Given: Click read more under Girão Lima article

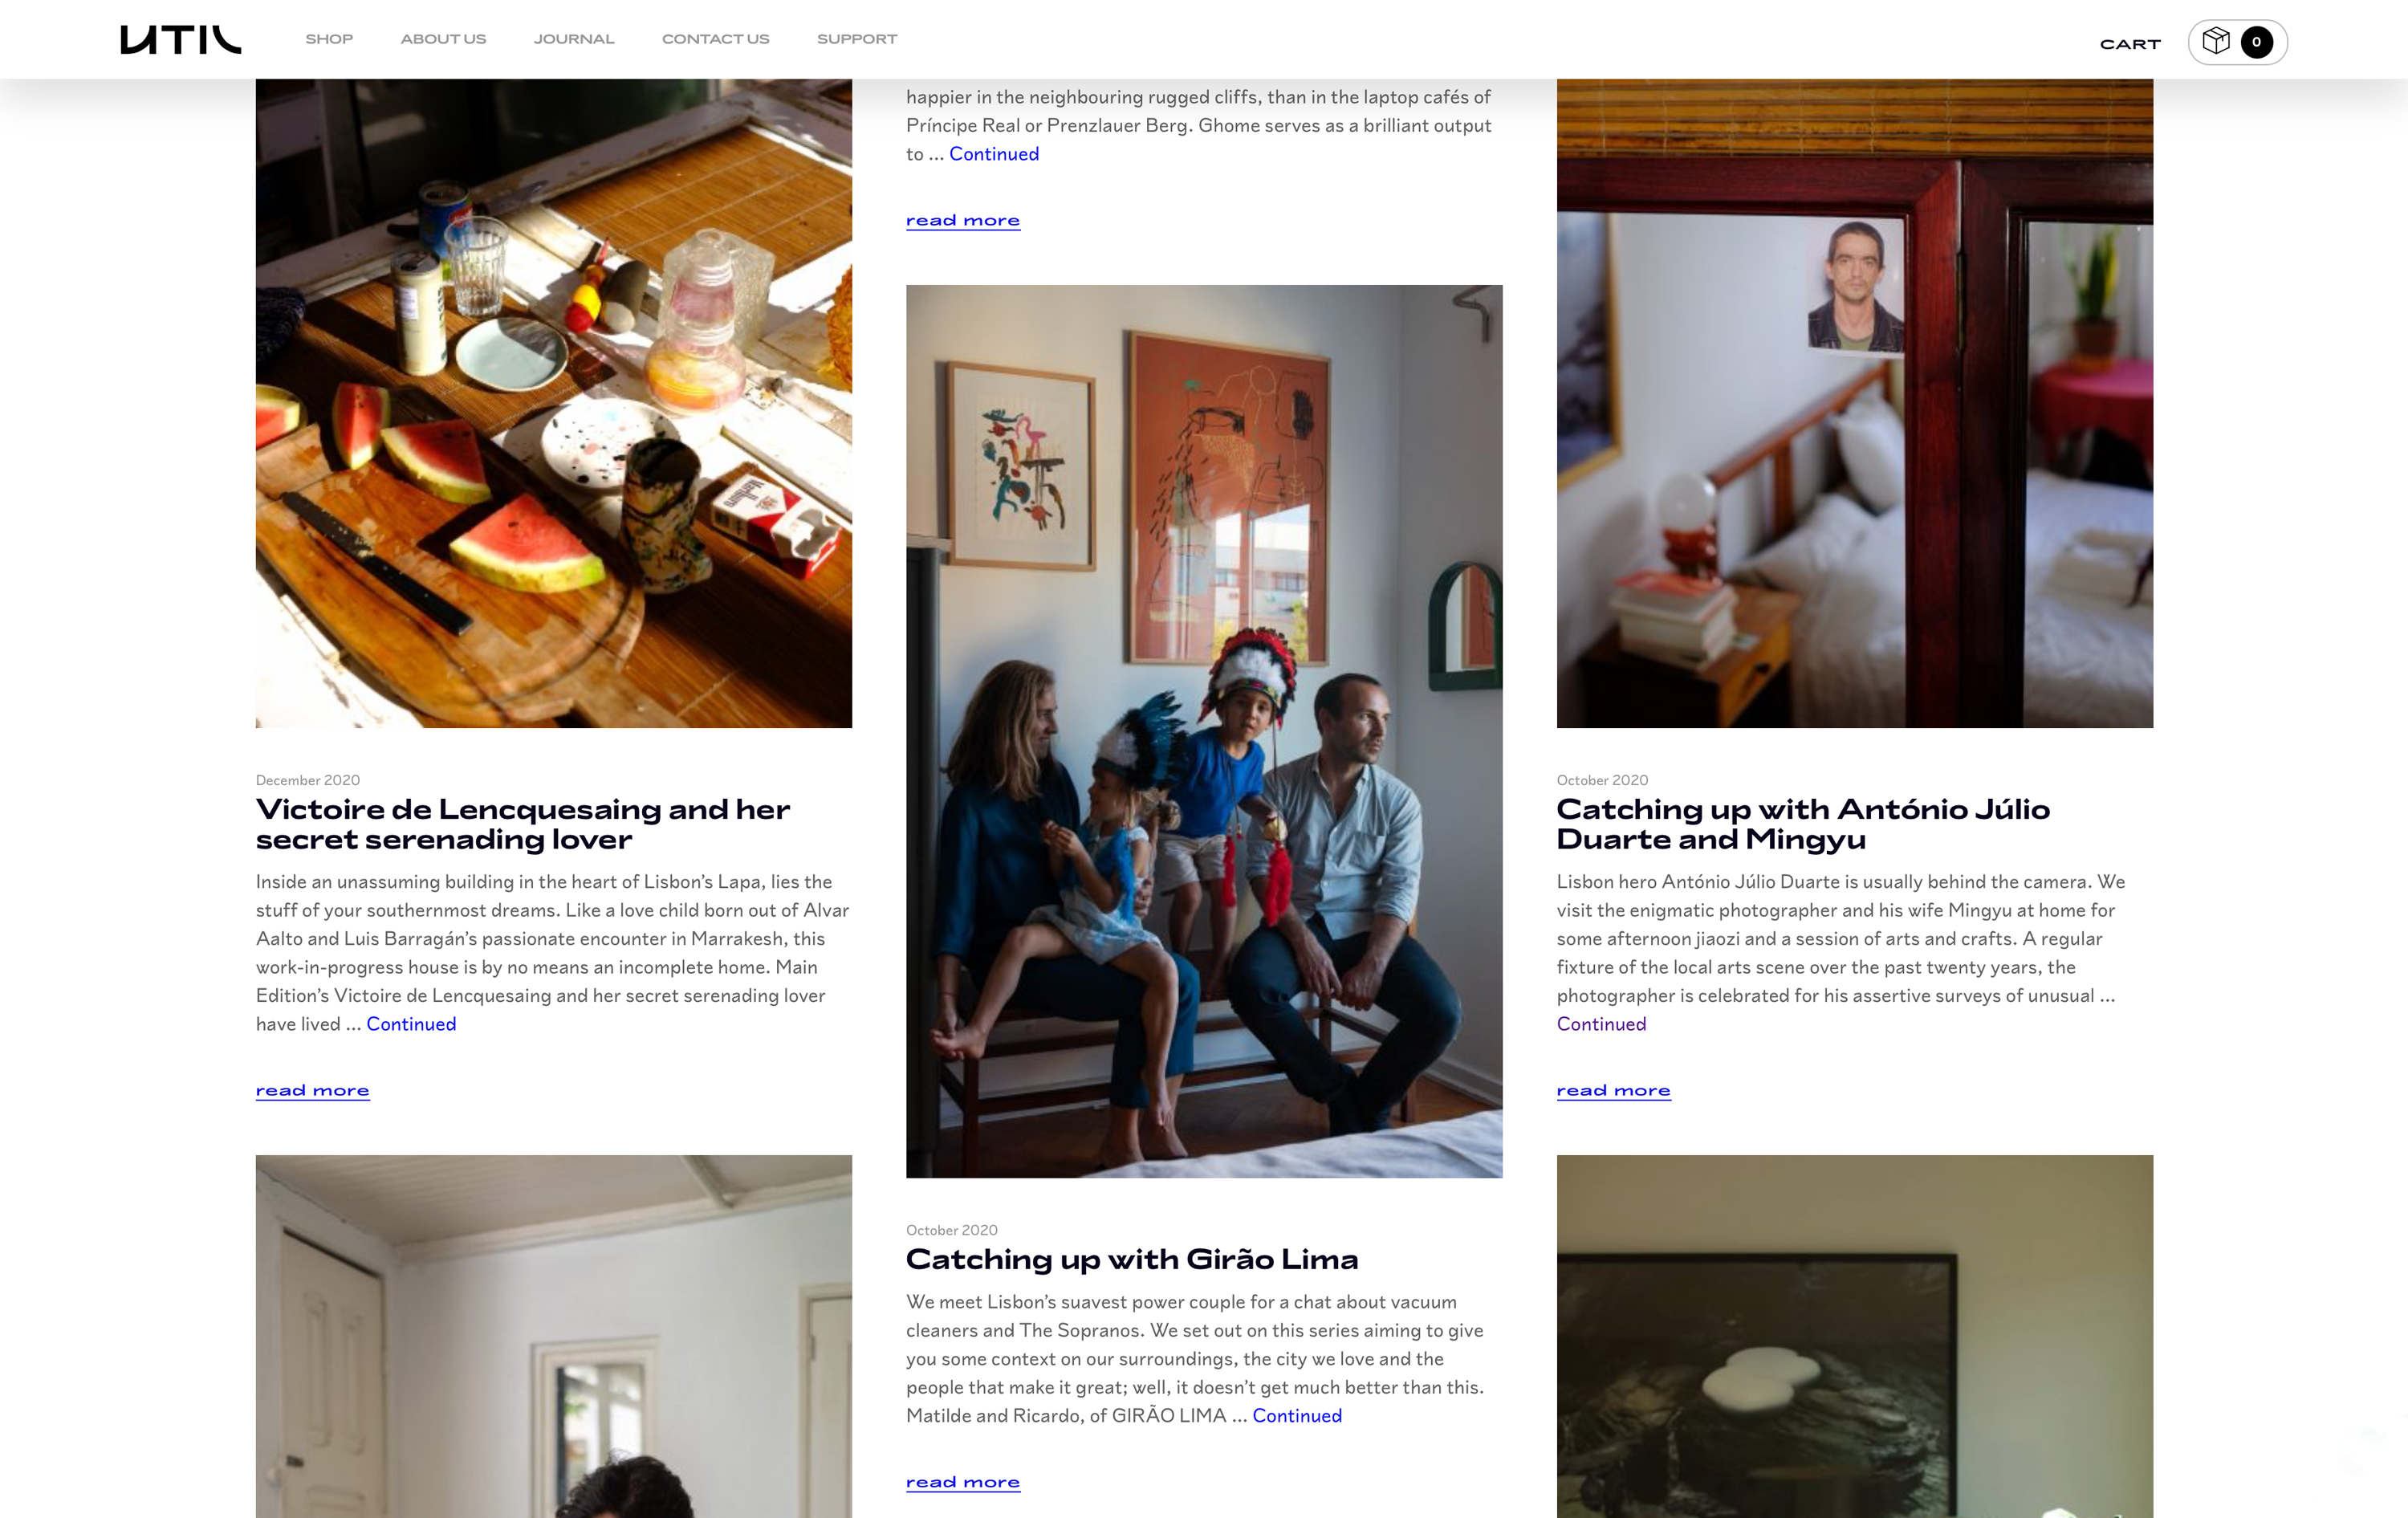Looking at the screenshot, I should [x=963, y=1482].
